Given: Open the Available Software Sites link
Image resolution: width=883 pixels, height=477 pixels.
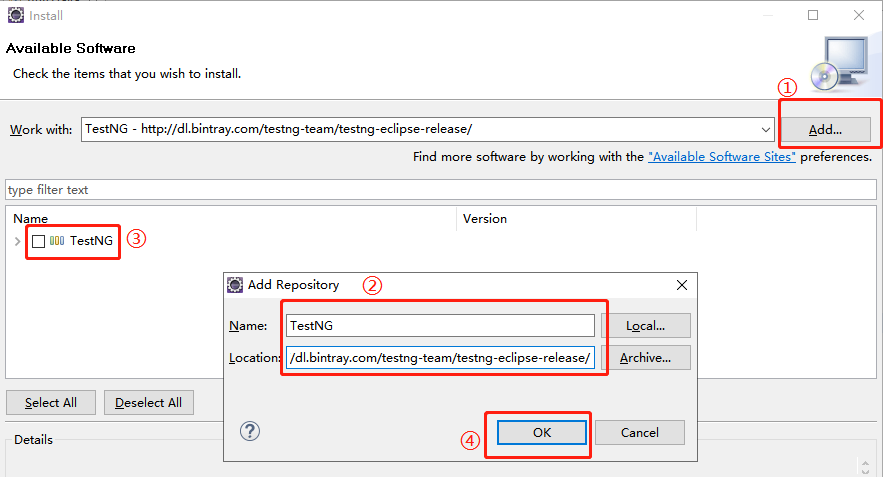Looking at the screenshot, I should pos(721,157).
